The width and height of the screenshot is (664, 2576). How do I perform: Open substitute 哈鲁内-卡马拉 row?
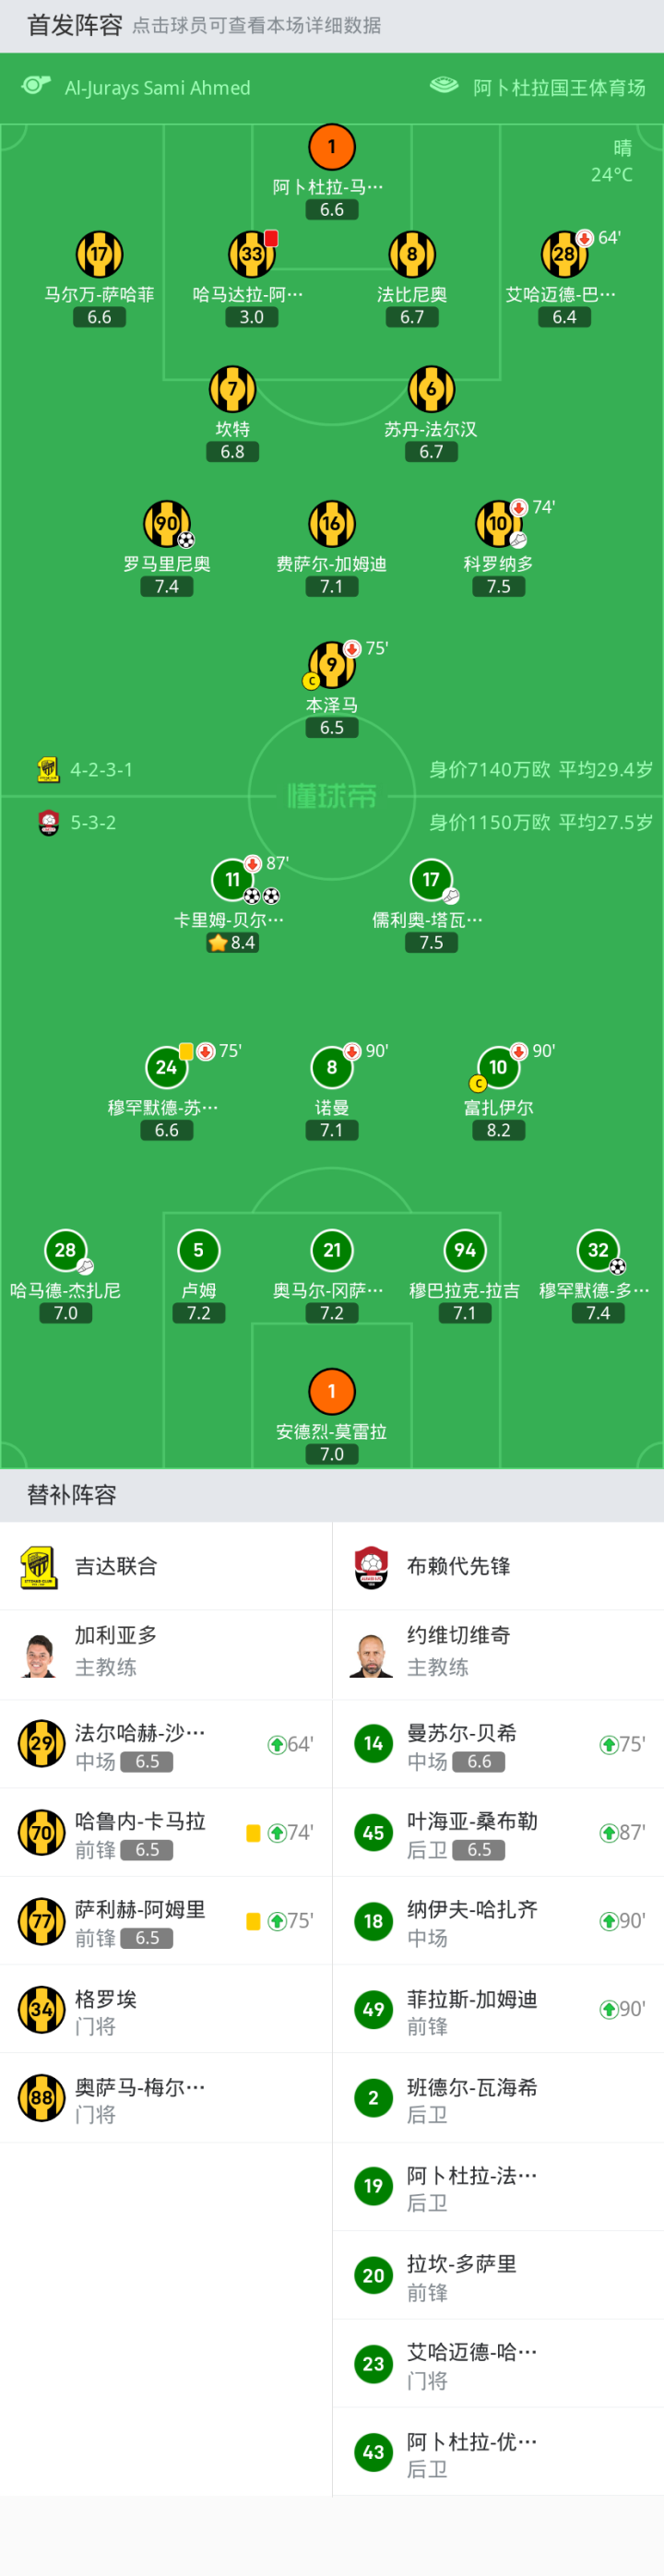(165, 1833)
